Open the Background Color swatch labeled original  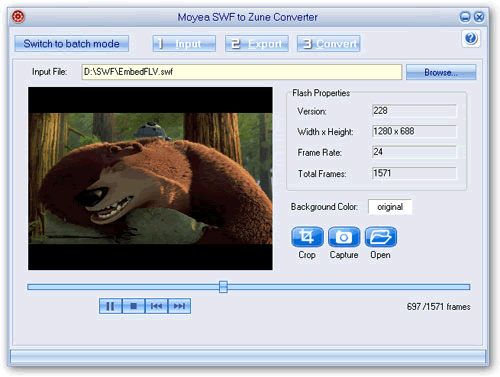tap(390, 207)
